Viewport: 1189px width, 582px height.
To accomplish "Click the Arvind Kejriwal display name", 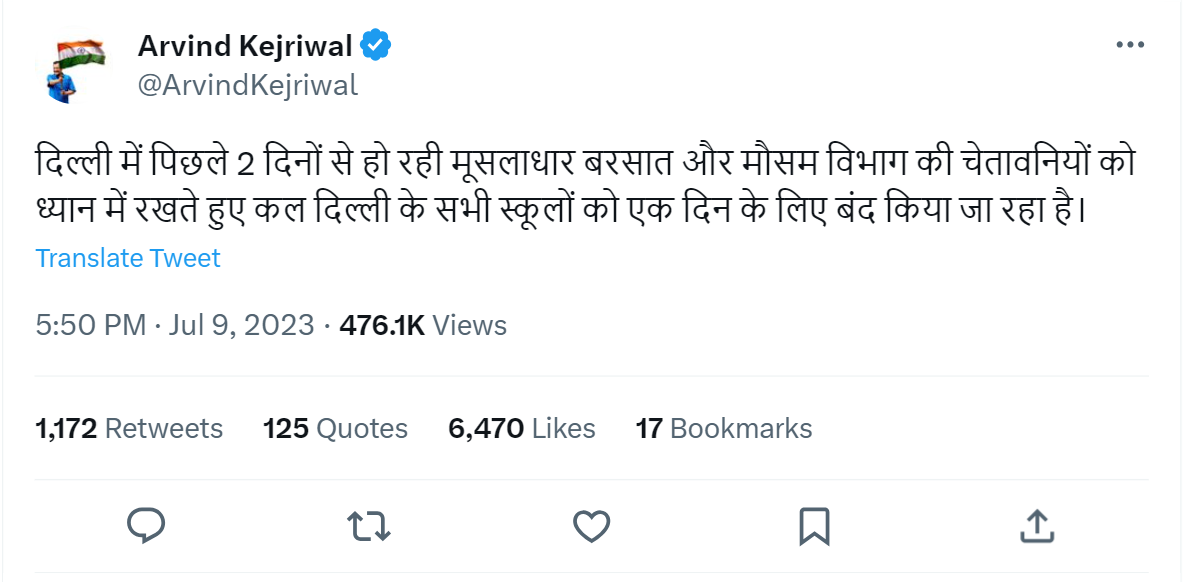I will (245, 46).
